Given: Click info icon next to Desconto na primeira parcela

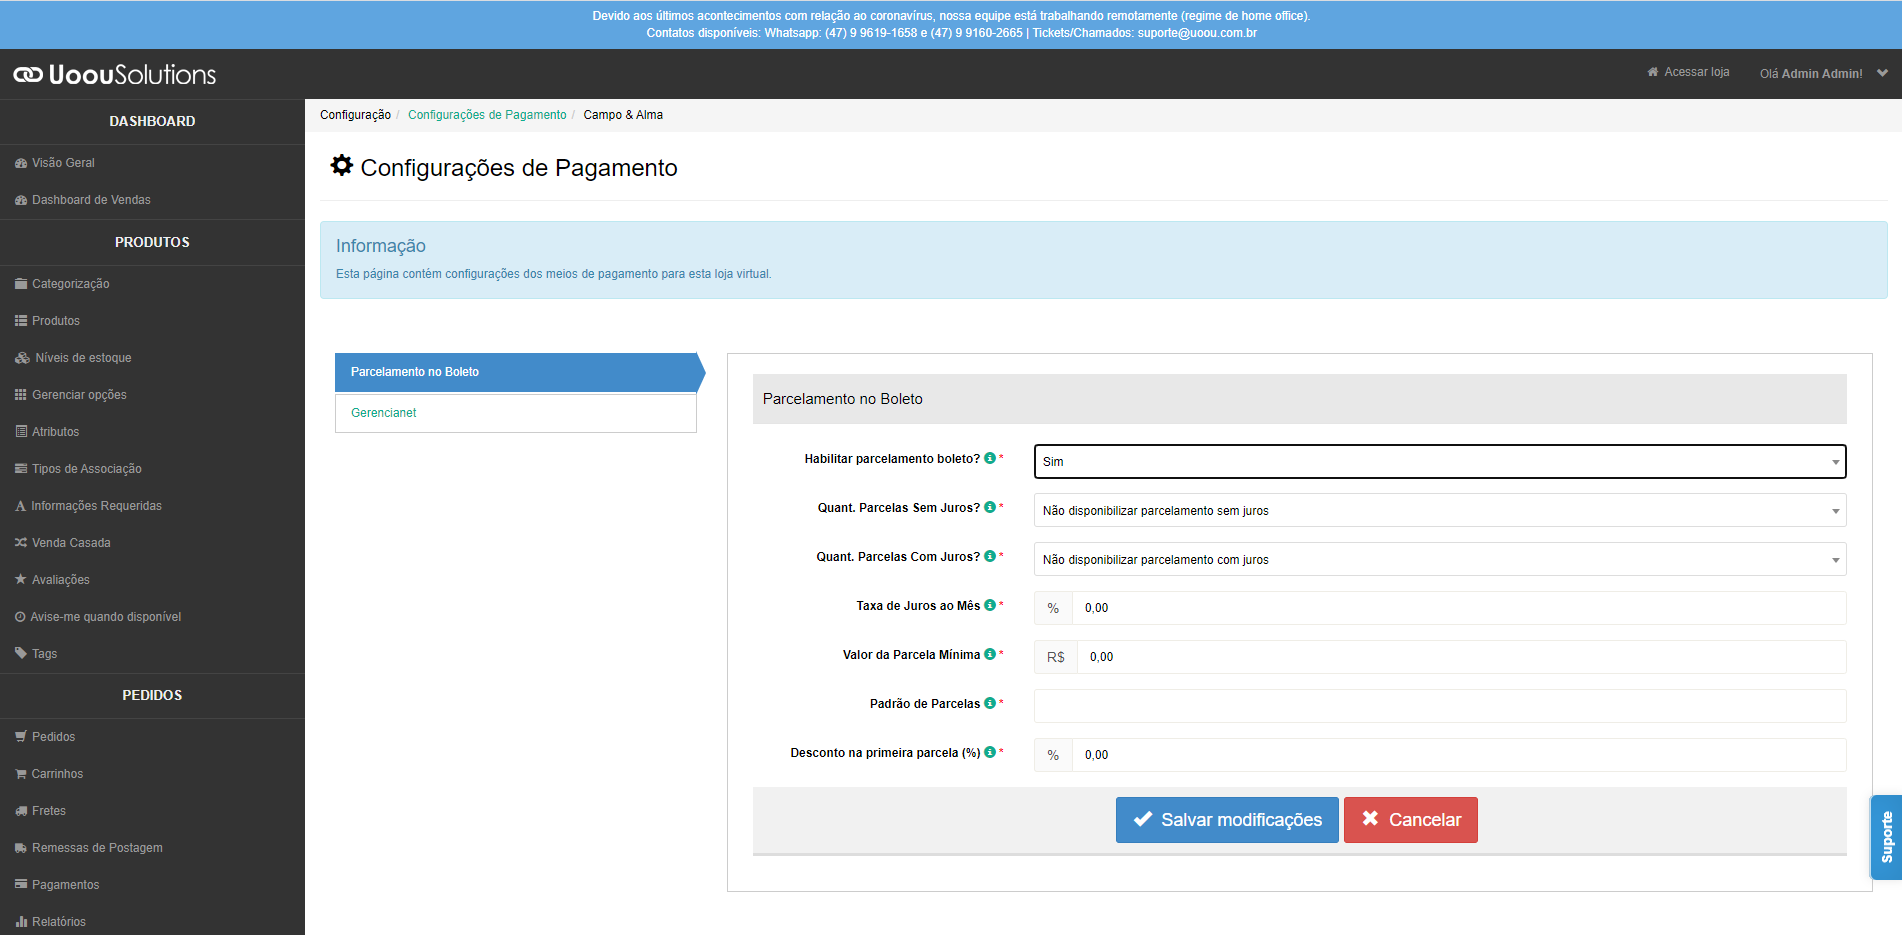Looking at the screenshot, I should 990,752.
